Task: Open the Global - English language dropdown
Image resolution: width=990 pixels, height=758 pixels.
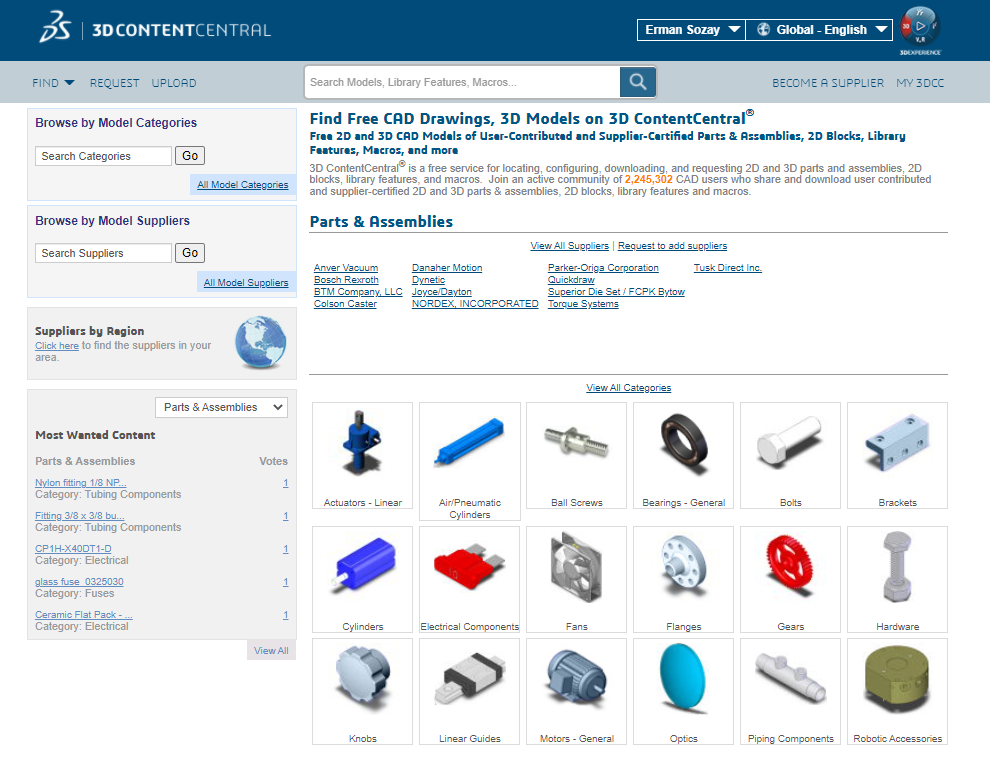Action: coord(819,30)
